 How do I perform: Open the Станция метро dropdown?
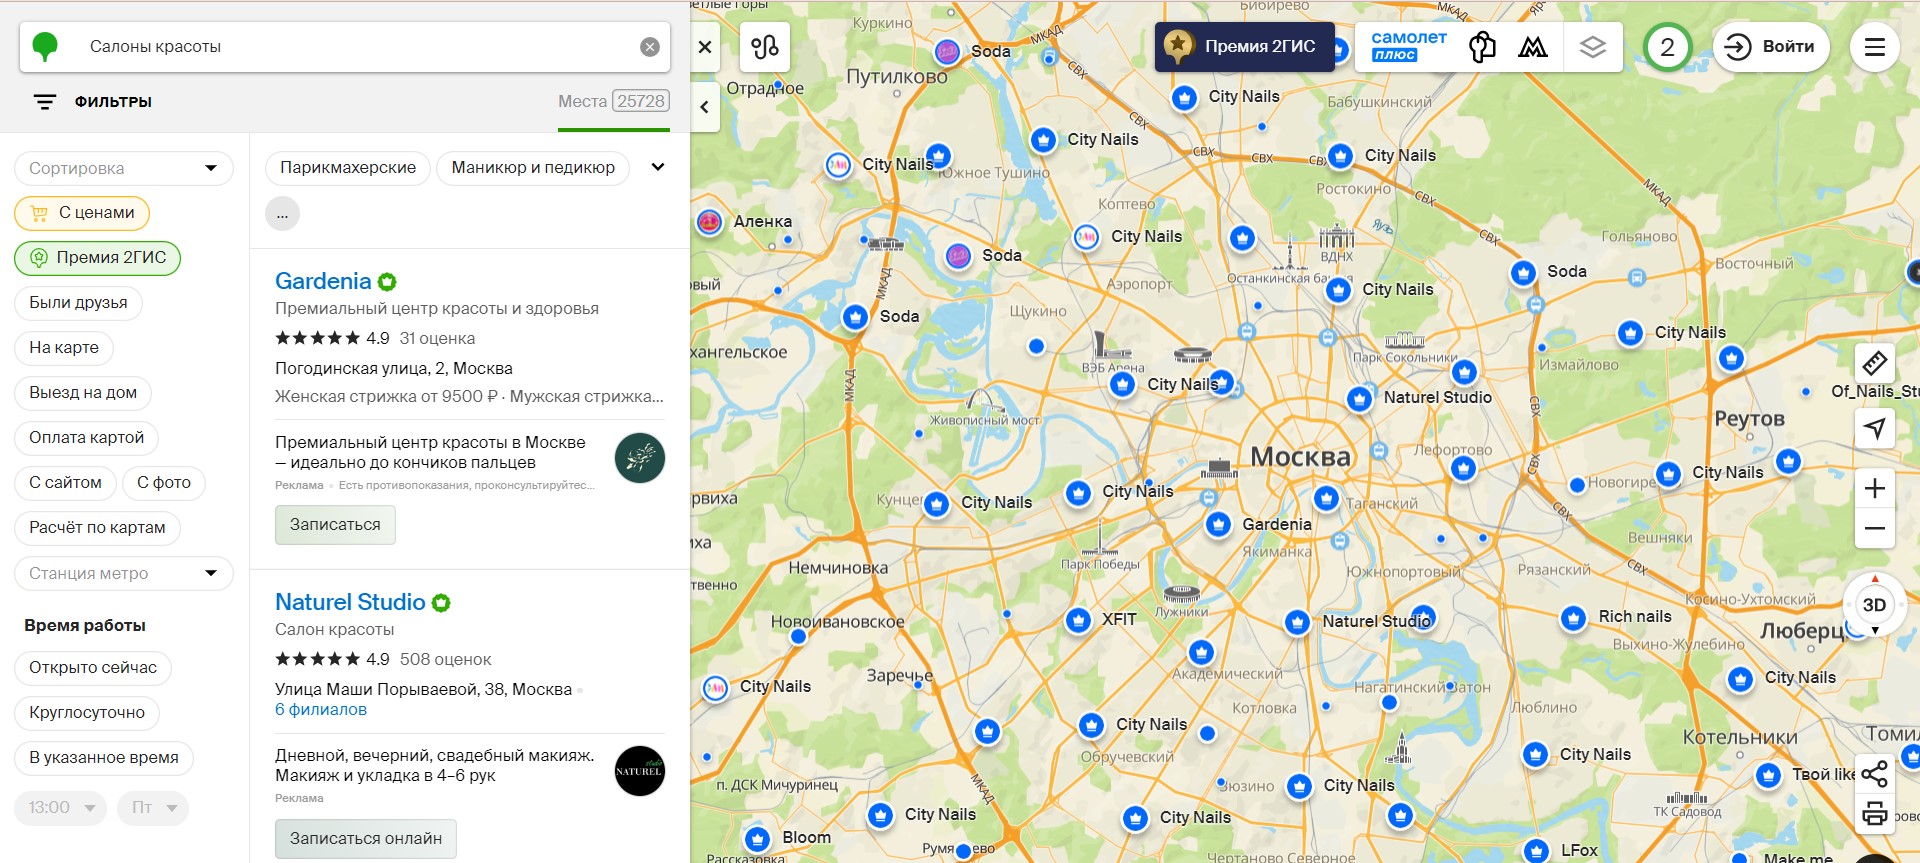point(124,573)
